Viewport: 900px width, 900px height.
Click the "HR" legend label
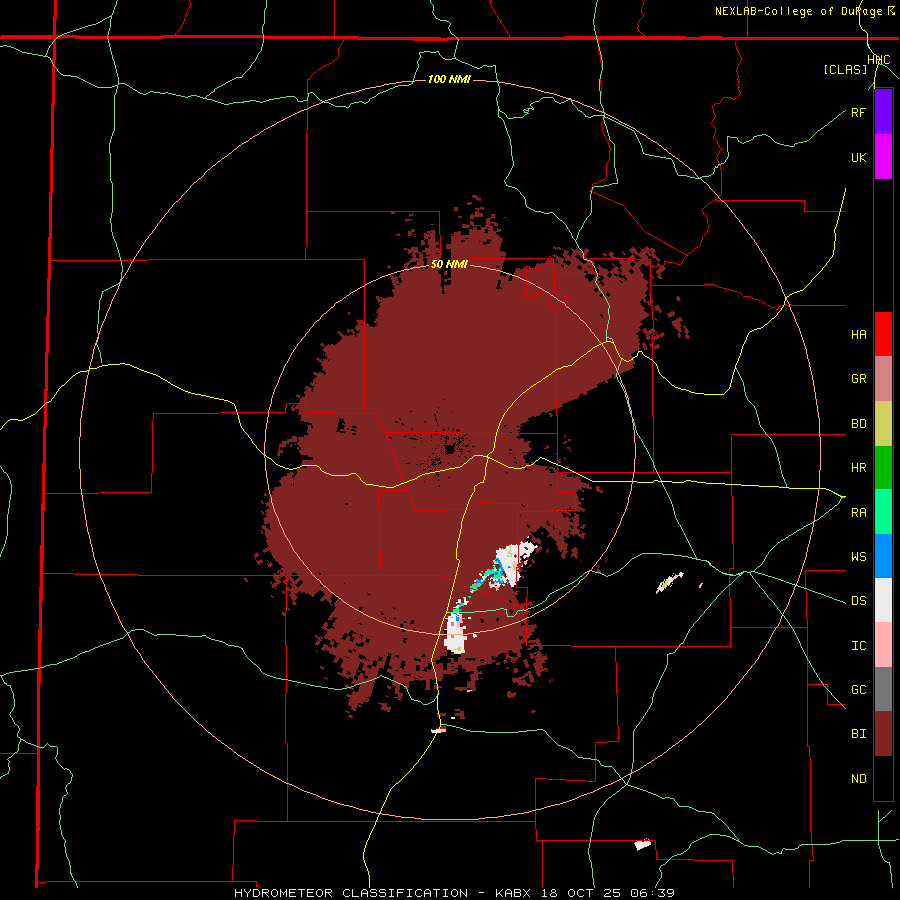click(x=858, y=468)
